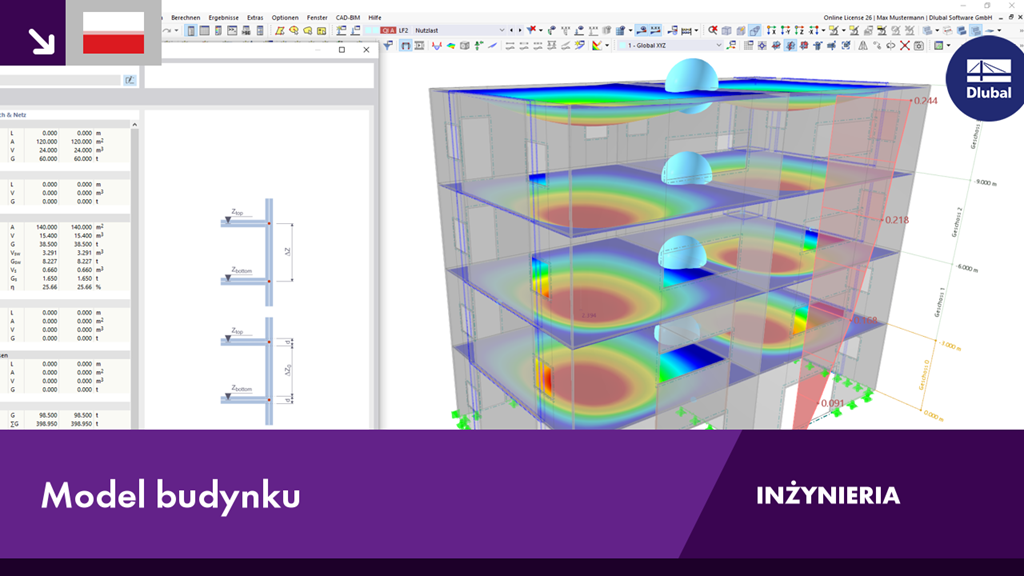This screenshot has width=1024, height=576.
Task: Set view in Z direction
Action: click(799, 30)
